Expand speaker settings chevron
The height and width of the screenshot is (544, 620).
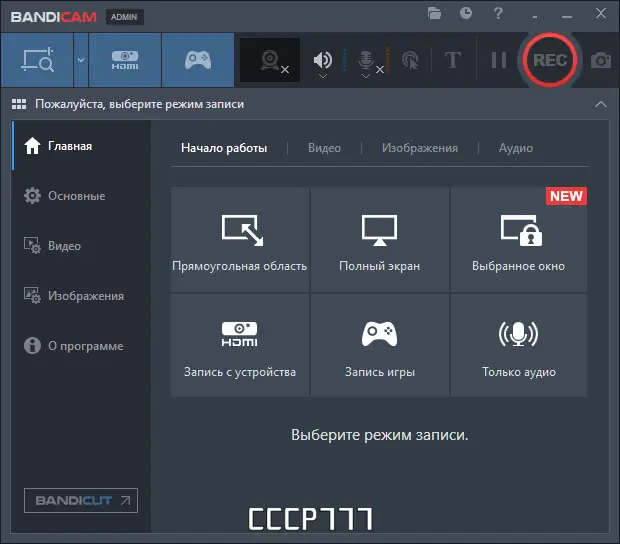323,76
